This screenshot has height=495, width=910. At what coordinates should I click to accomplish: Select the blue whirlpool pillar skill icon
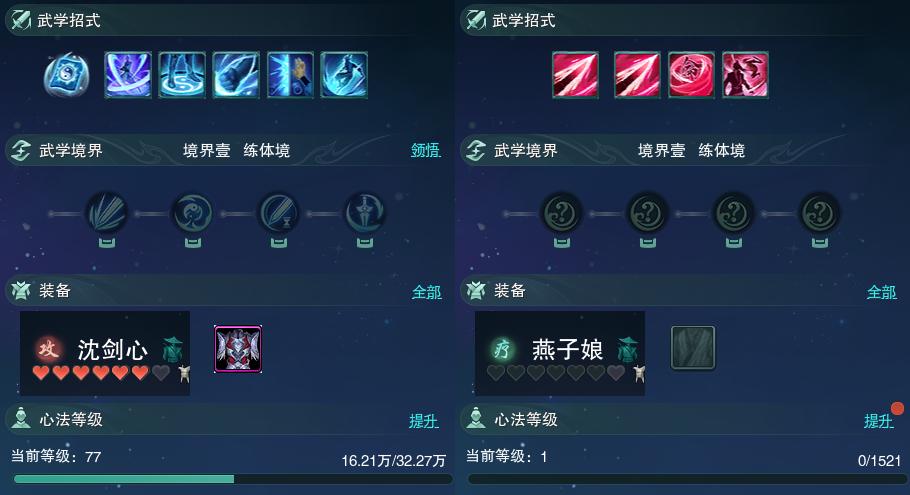(182, 75)
